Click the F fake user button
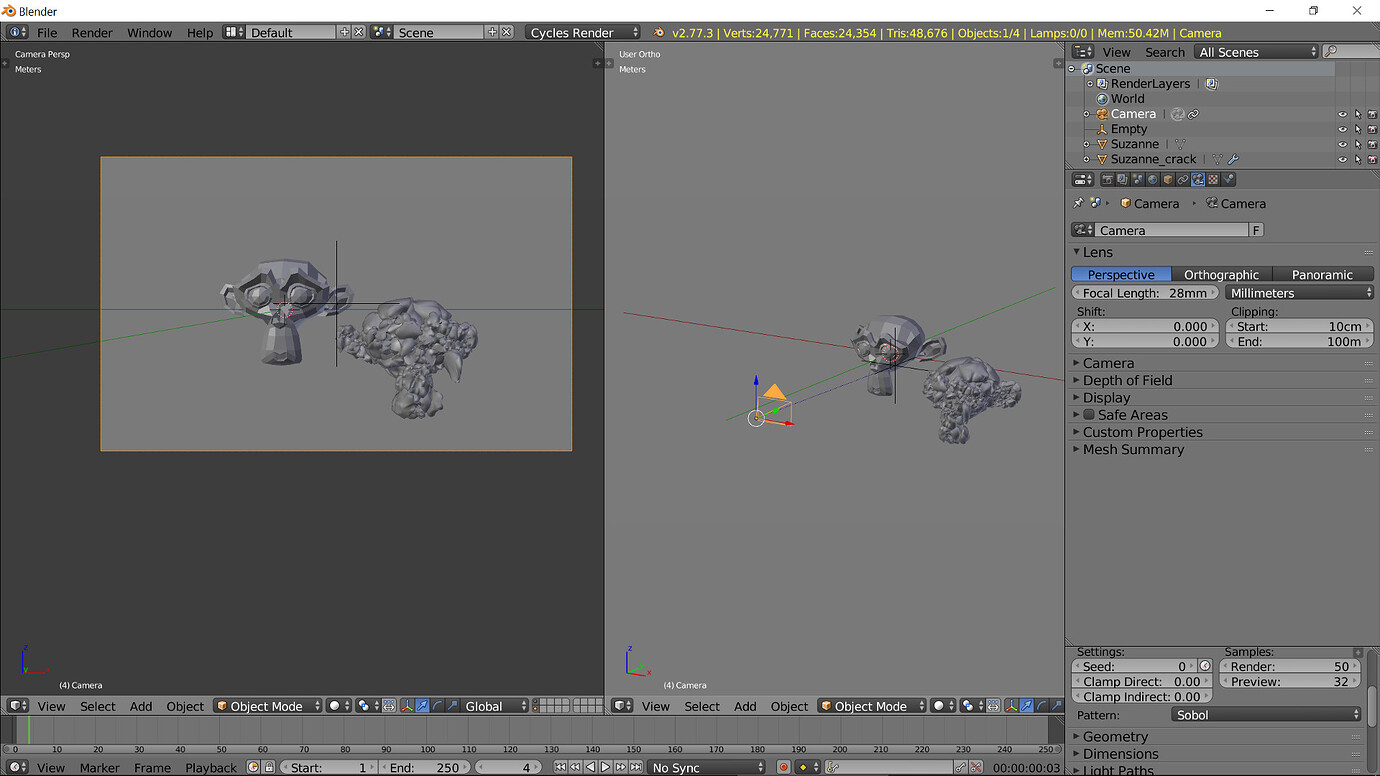 1256,230
